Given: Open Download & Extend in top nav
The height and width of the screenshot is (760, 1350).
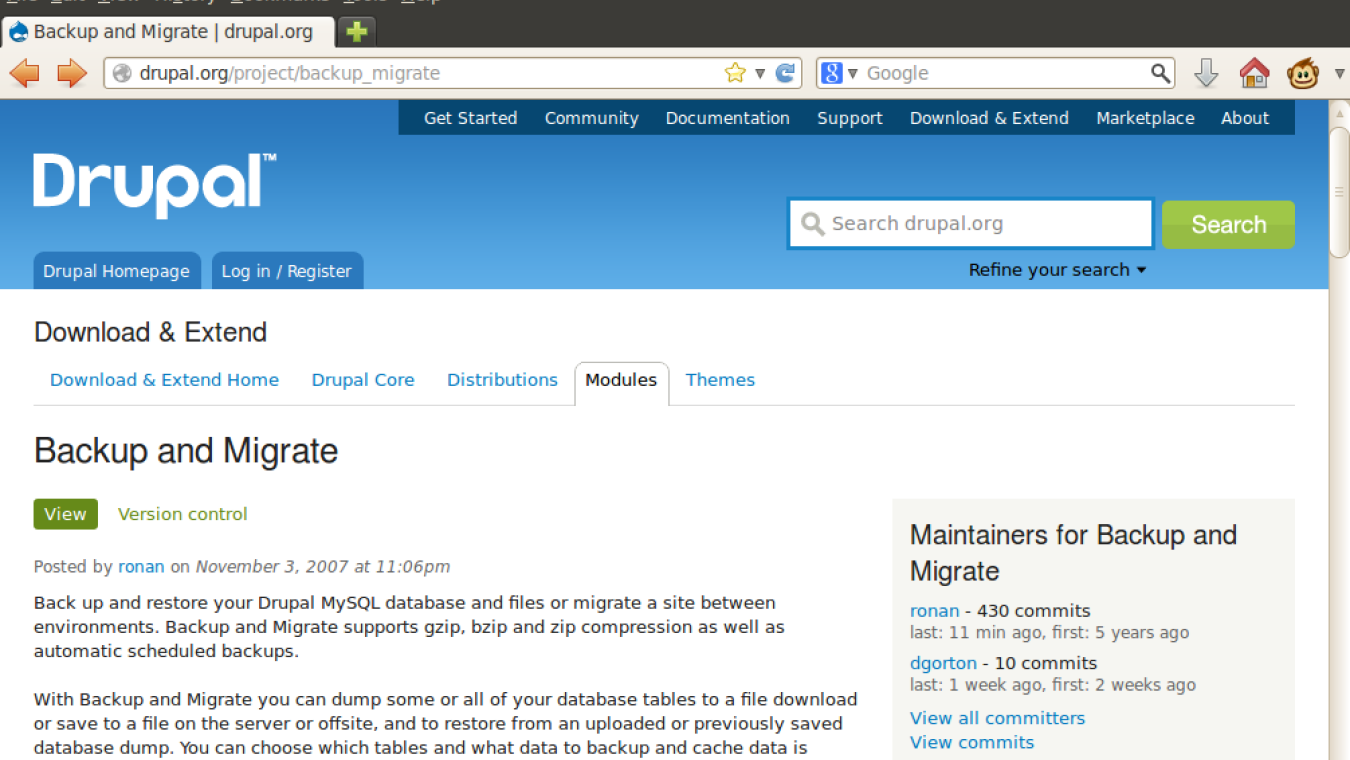Looking at the screenshot, I should coord(989,118).
